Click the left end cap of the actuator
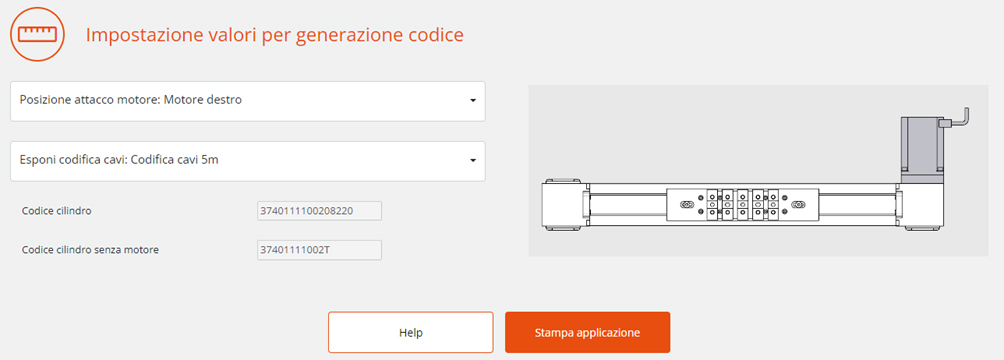1004x360 pixels. (563, 204)
